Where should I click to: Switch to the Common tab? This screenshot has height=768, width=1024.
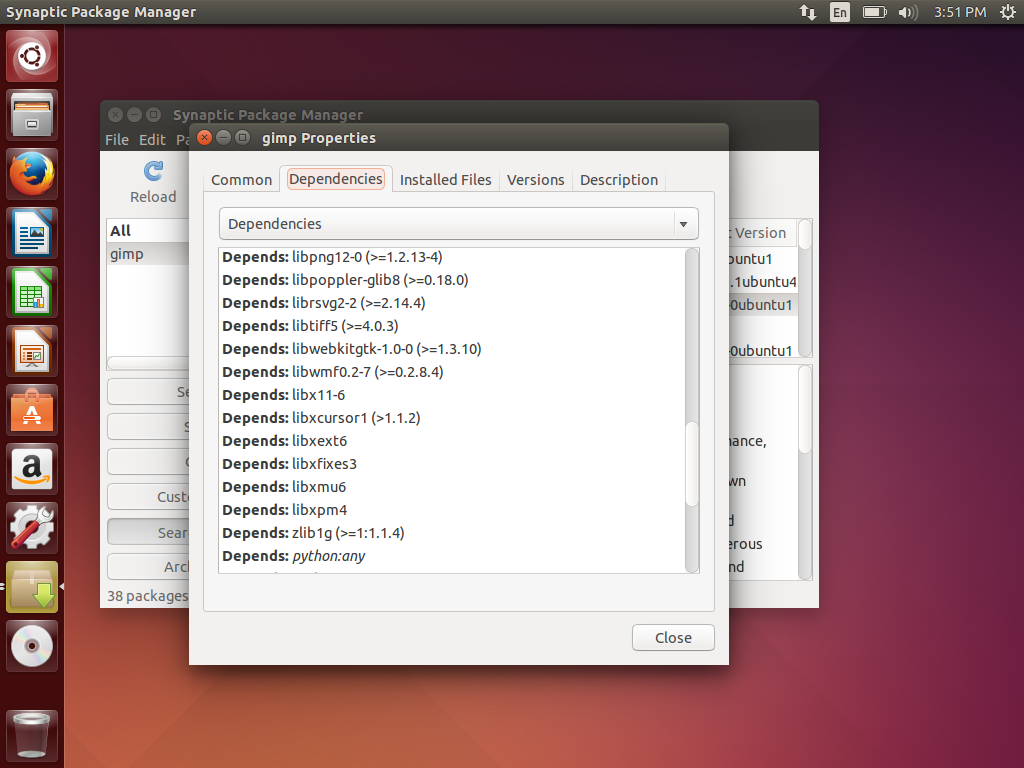(241, 180)
